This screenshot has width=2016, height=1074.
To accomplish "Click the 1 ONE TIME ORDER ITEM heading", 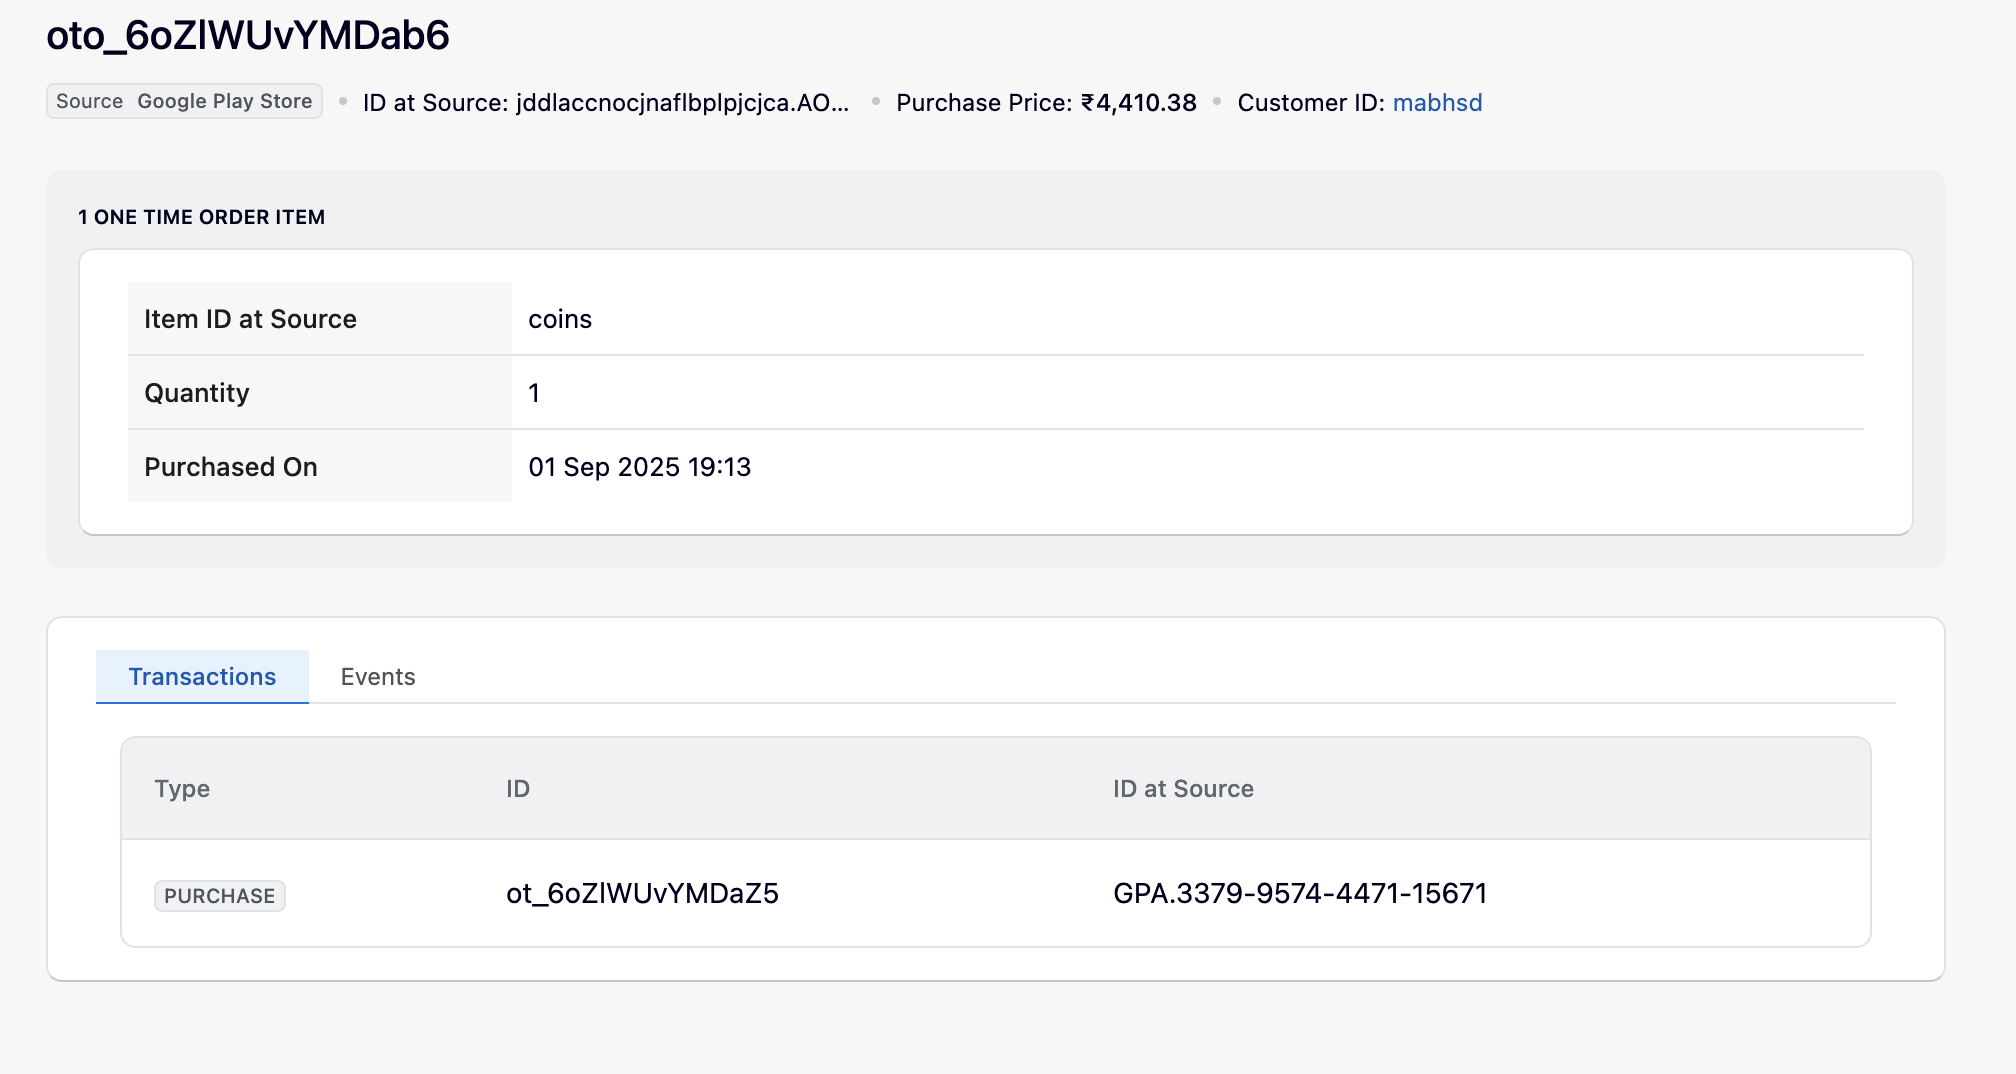I will click(201, 217).
